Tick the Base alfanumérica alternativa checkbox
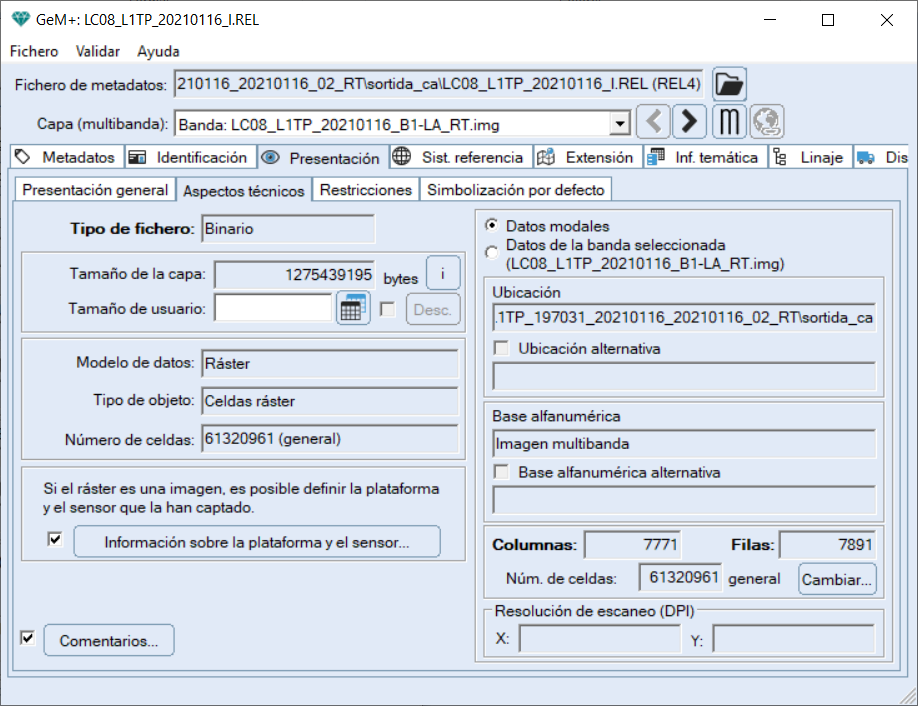This screenshot has width=918, height=706. (503, 472)
